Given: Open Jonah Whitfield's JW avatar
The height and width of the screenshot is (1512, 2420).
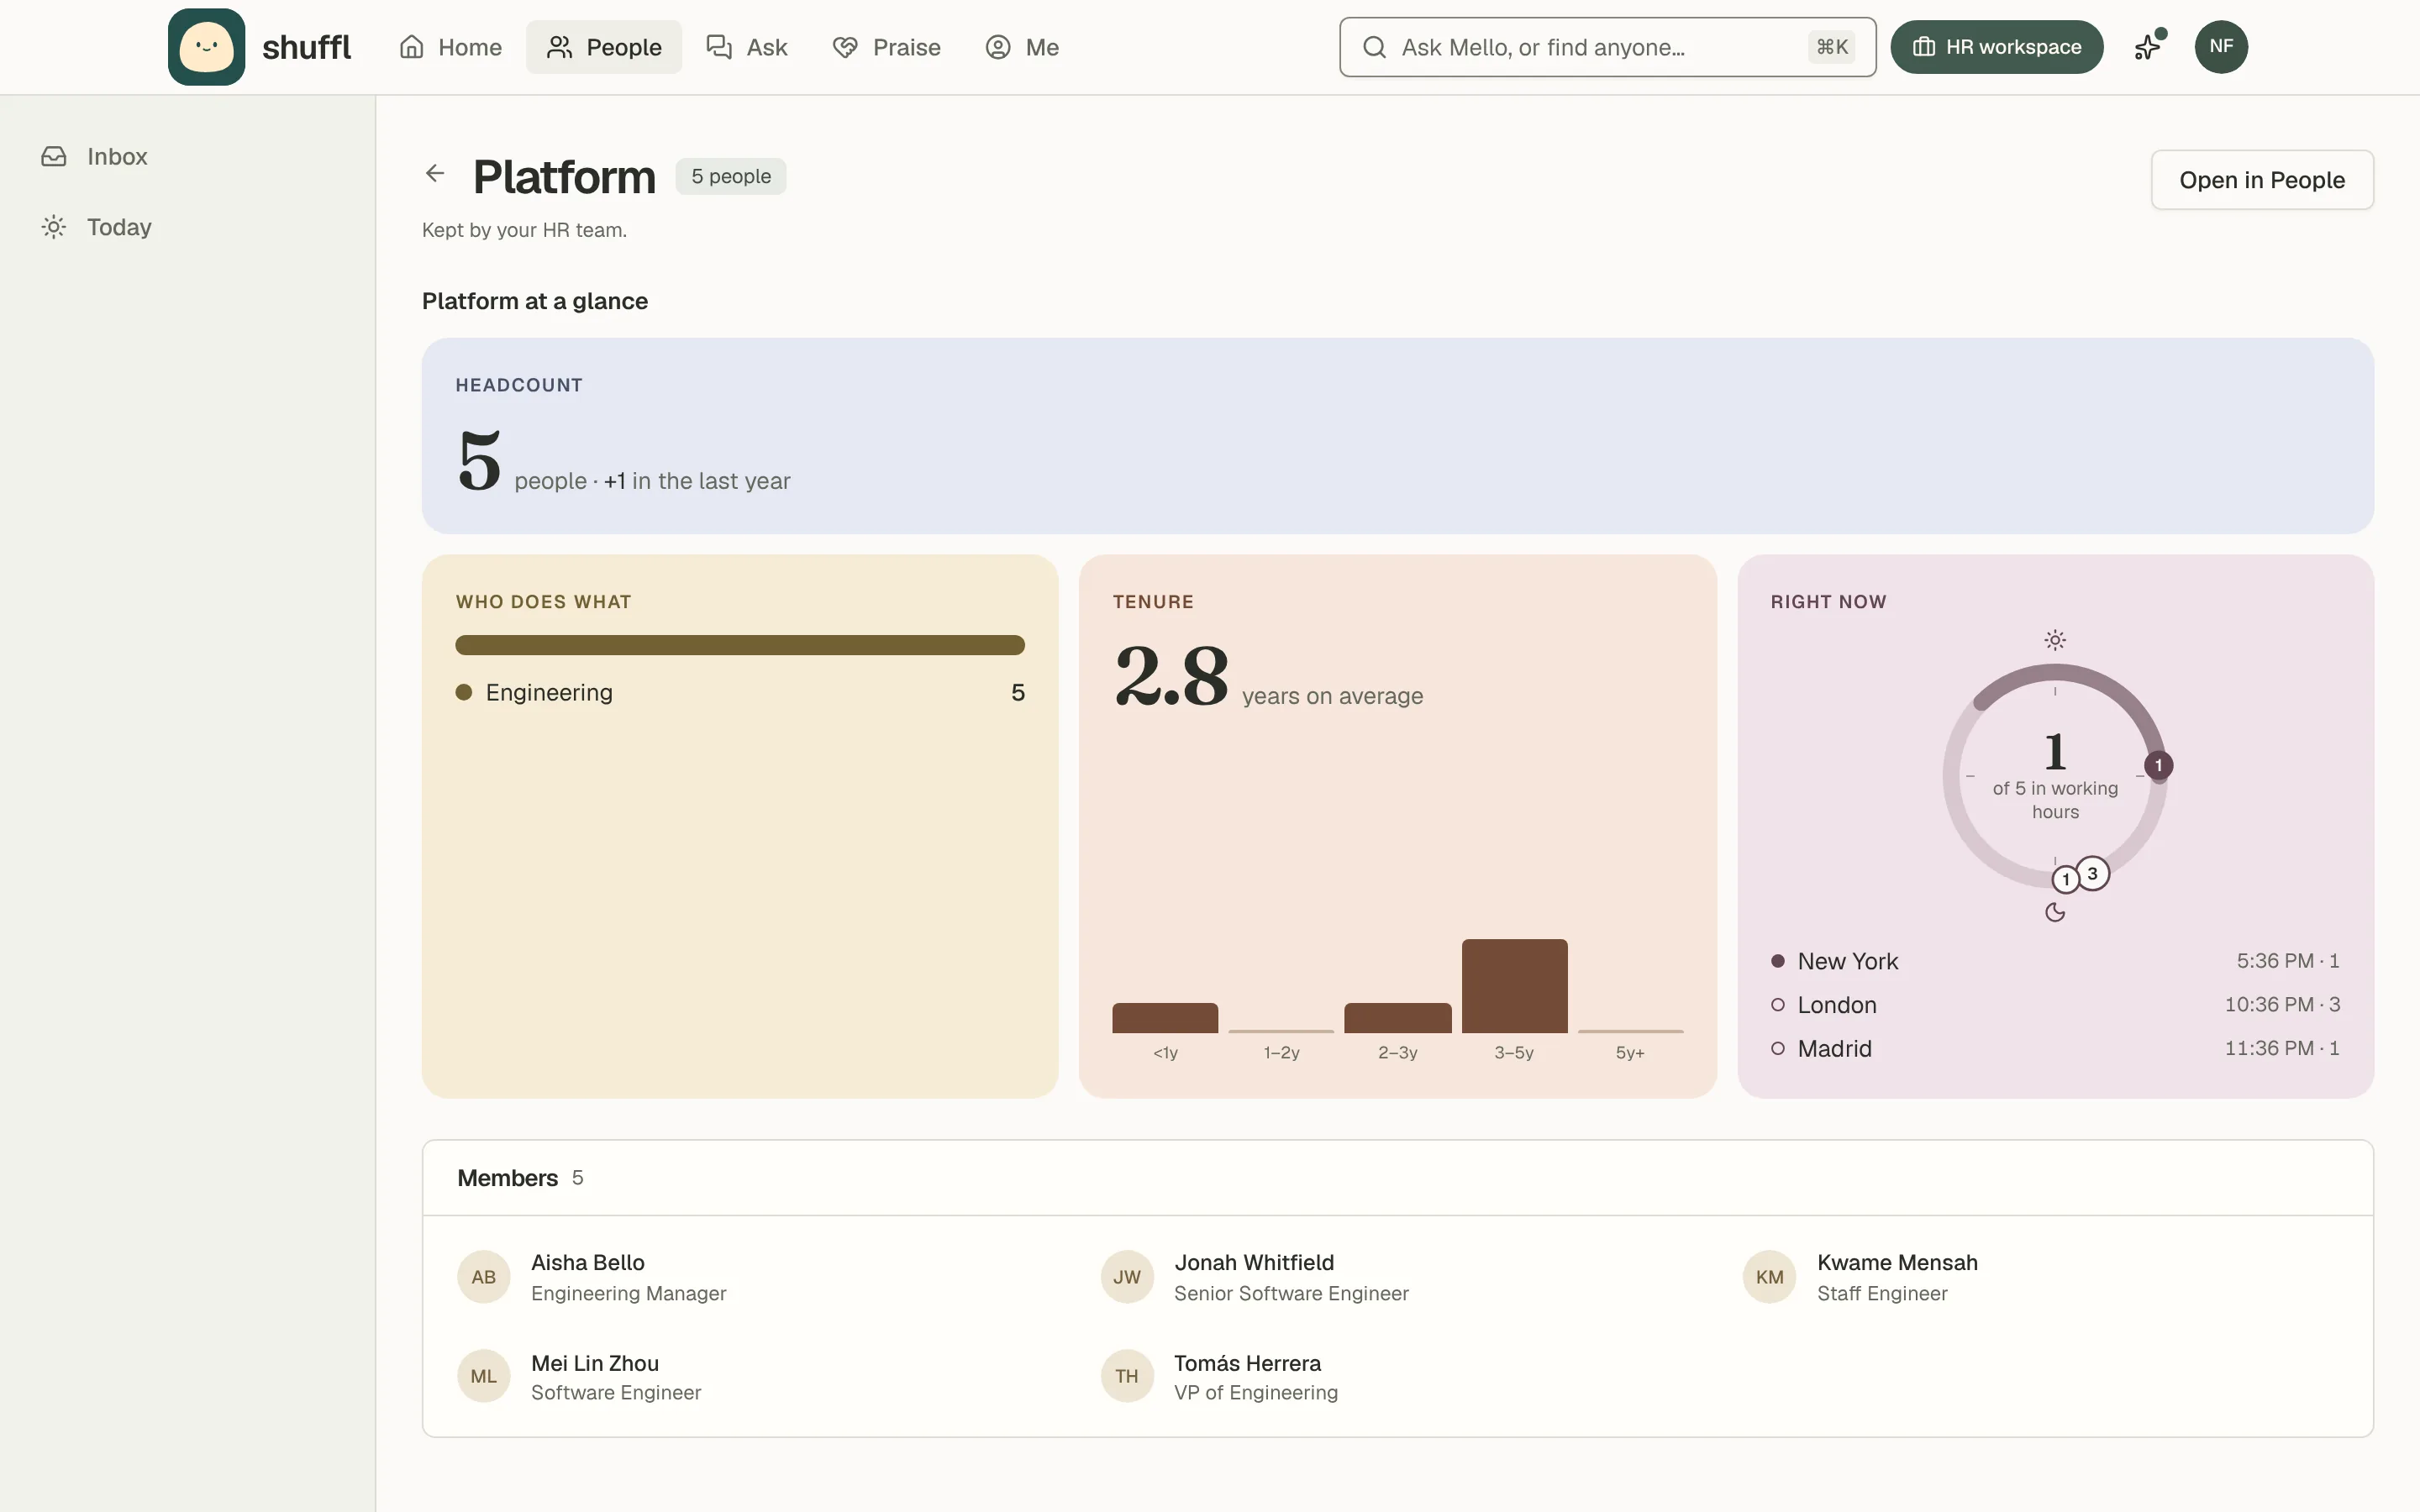Looking at the screenshot, I should click(1127, 1277).
